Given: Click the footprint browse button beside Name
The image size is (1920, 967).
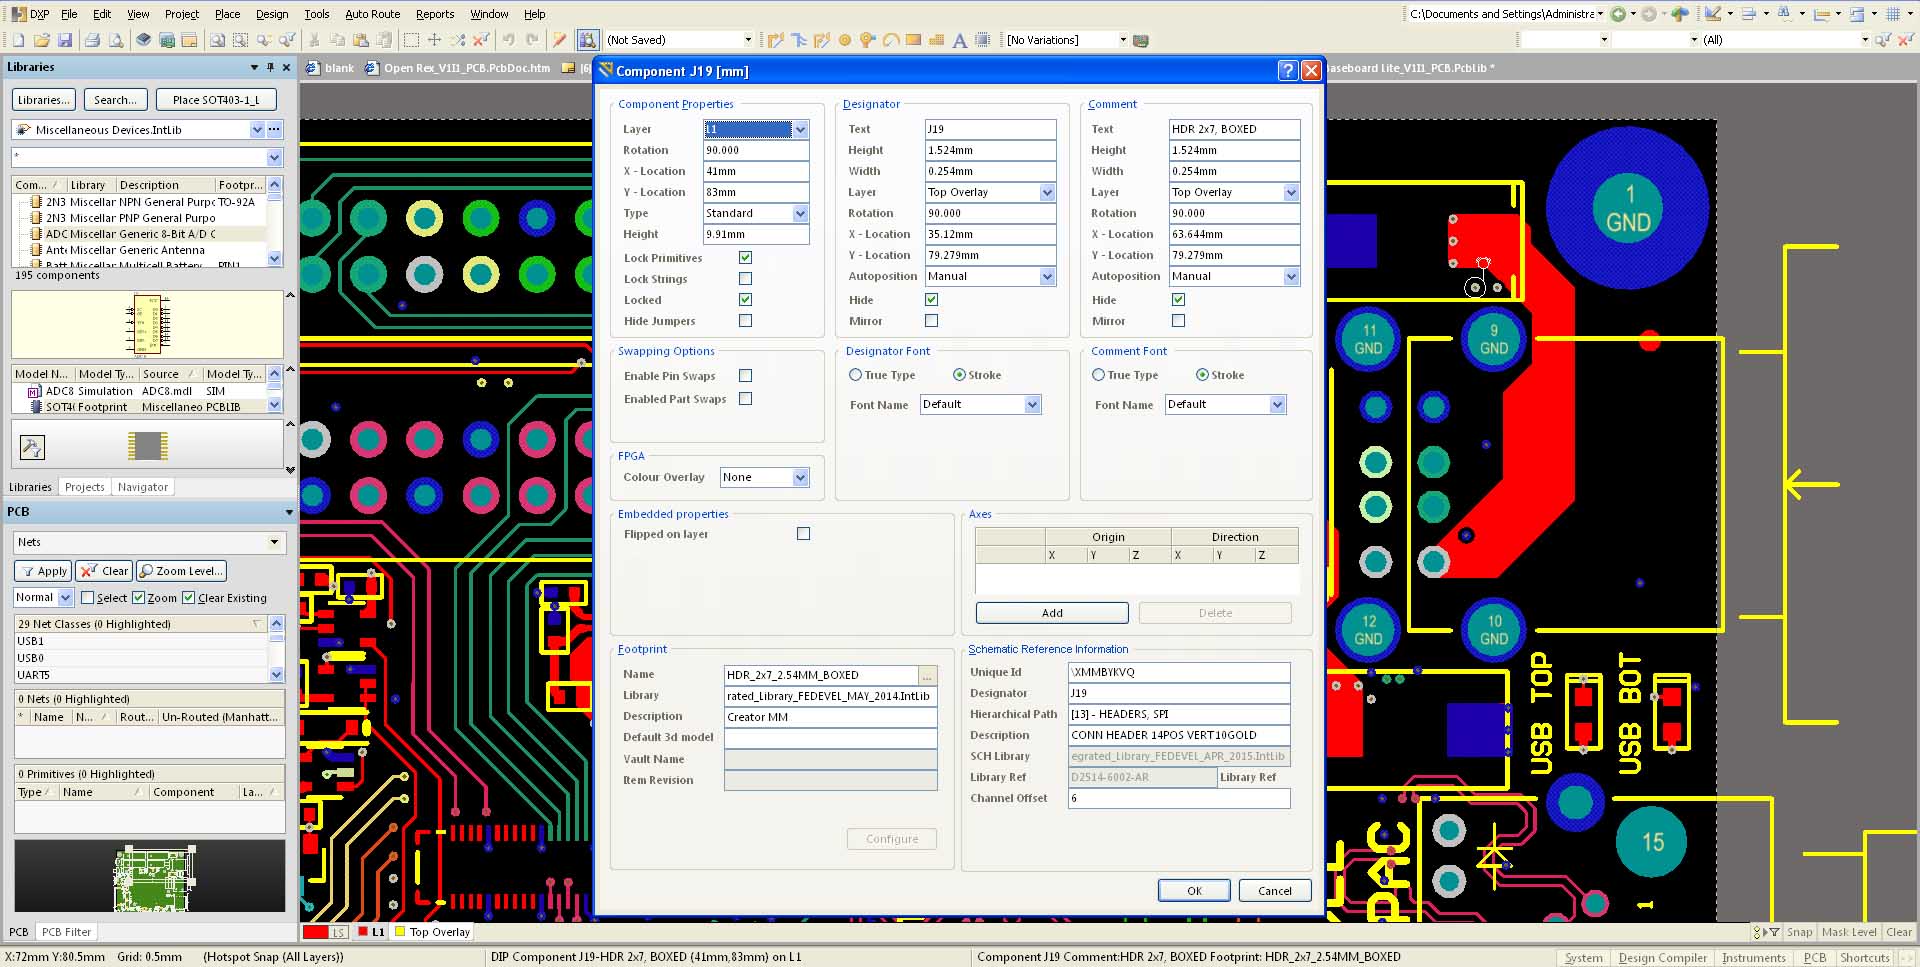Looking at the screenshot, I should 928,675.
